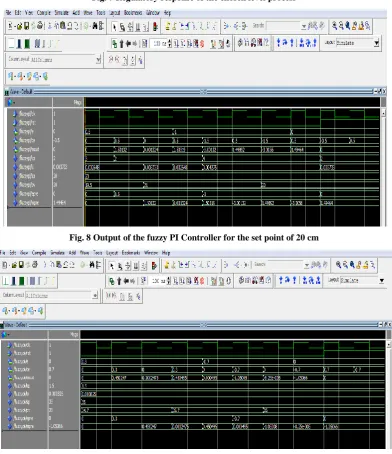Click Find binoculars icon in lower window toolbar

coord(91,265)
